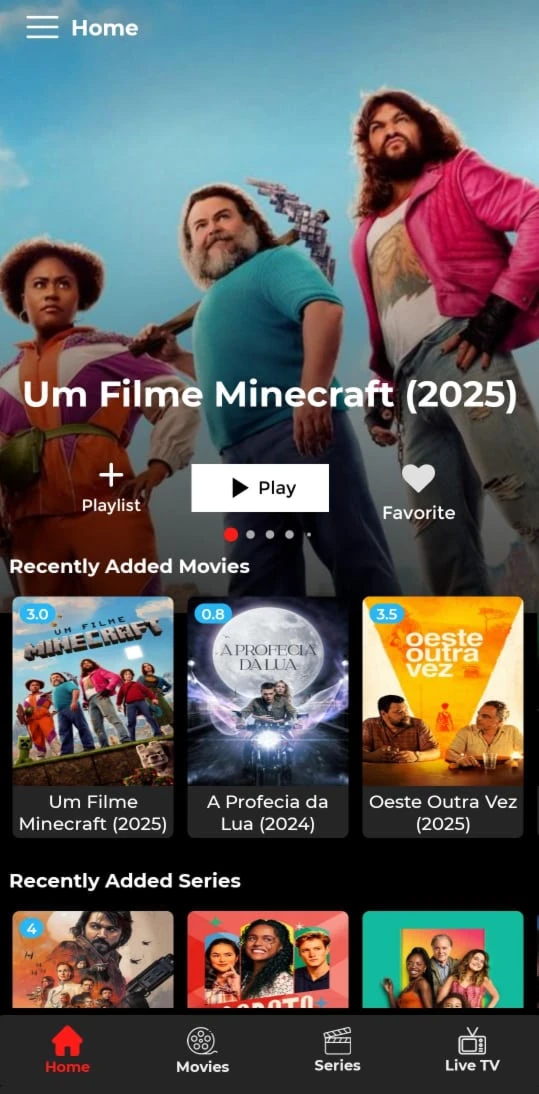Screen dimensions: 539x1094
Task: Click the Play button
Action: tap(260, 488)
